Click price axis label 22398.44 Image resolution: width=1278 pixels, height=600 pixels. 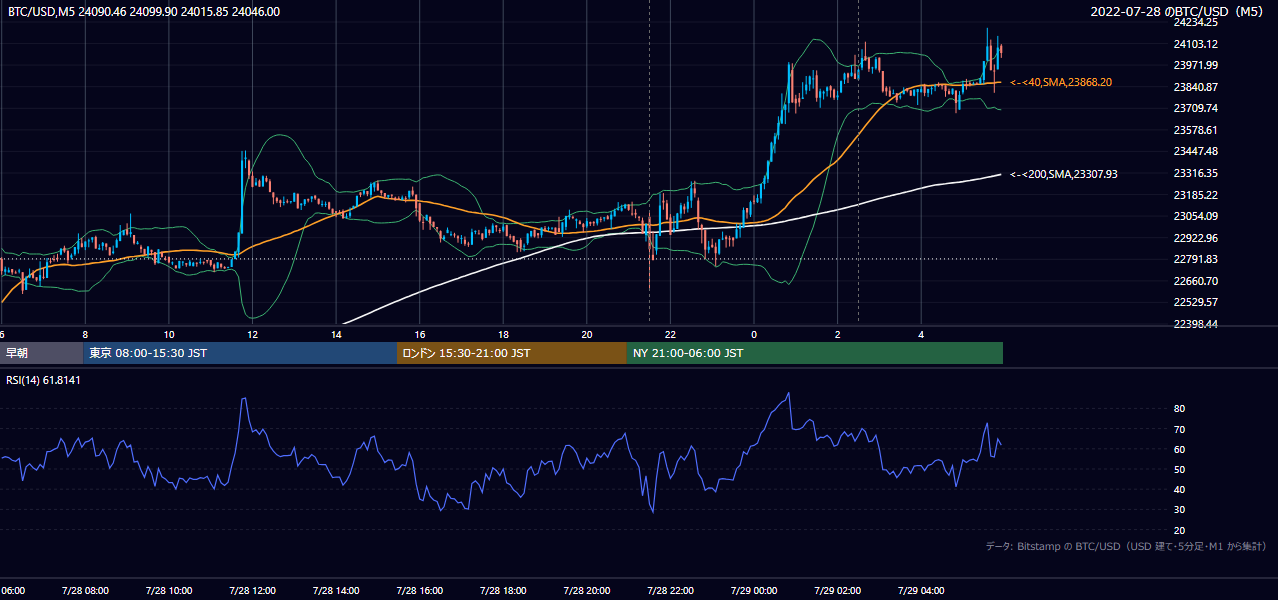1195,324
